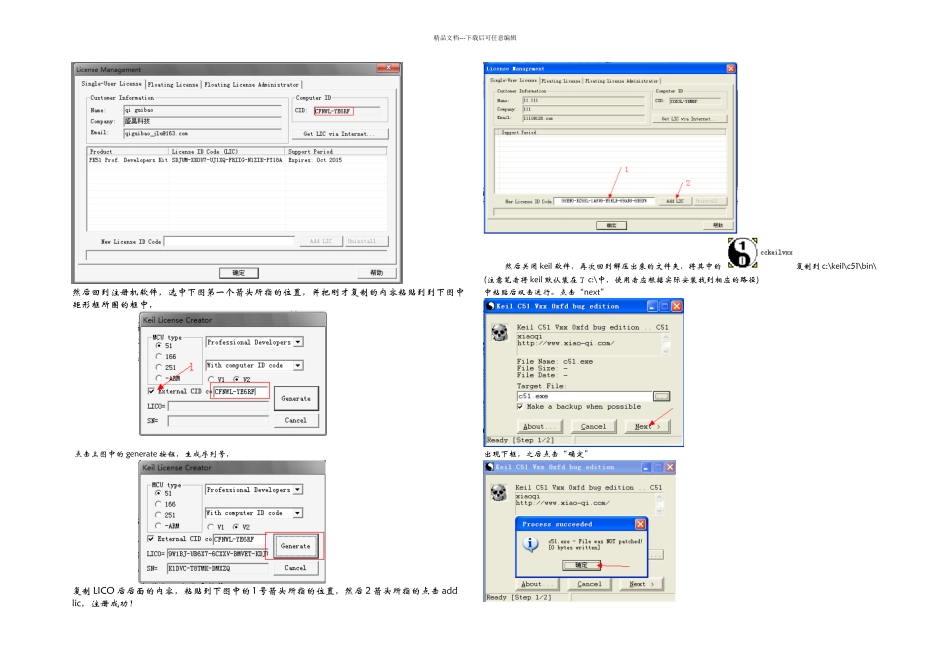Image resolution: width=950 pixels, height=672 pixels.
Task: Click the 'License ID Code (LIC)' column header
Action: tap(227, 151)
